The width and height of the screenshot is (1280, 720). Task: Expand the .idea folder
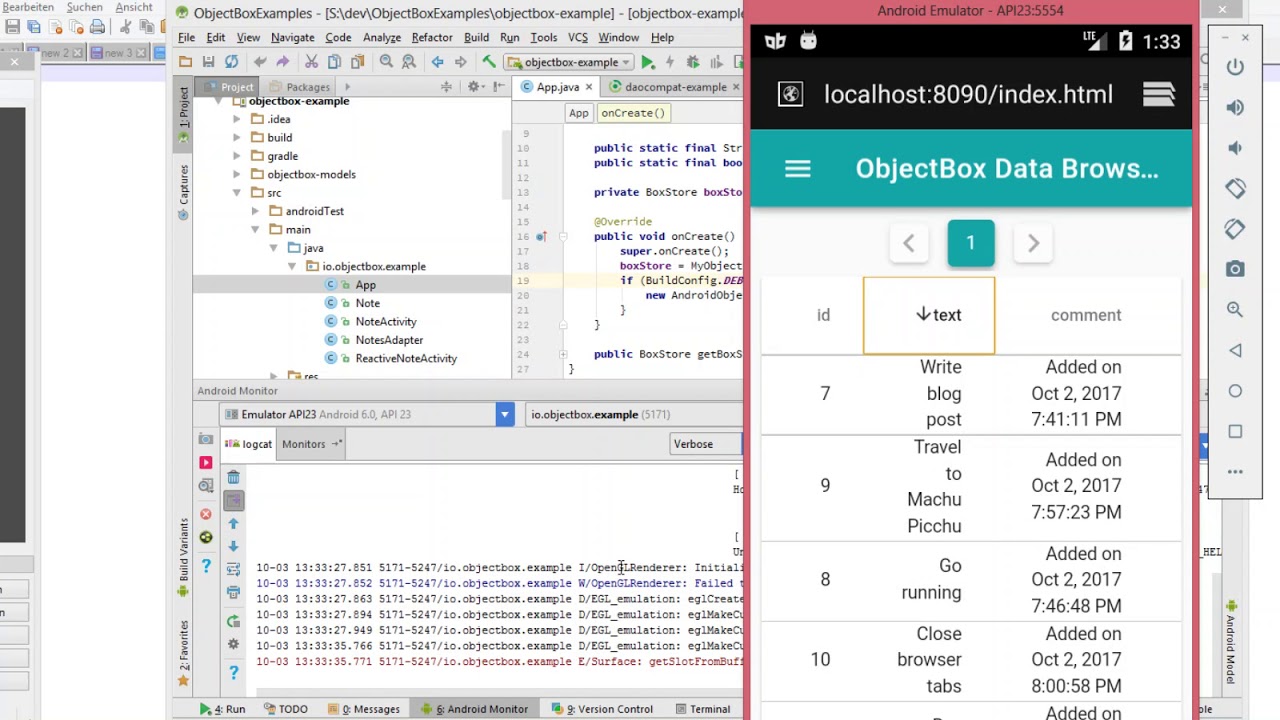237,119
